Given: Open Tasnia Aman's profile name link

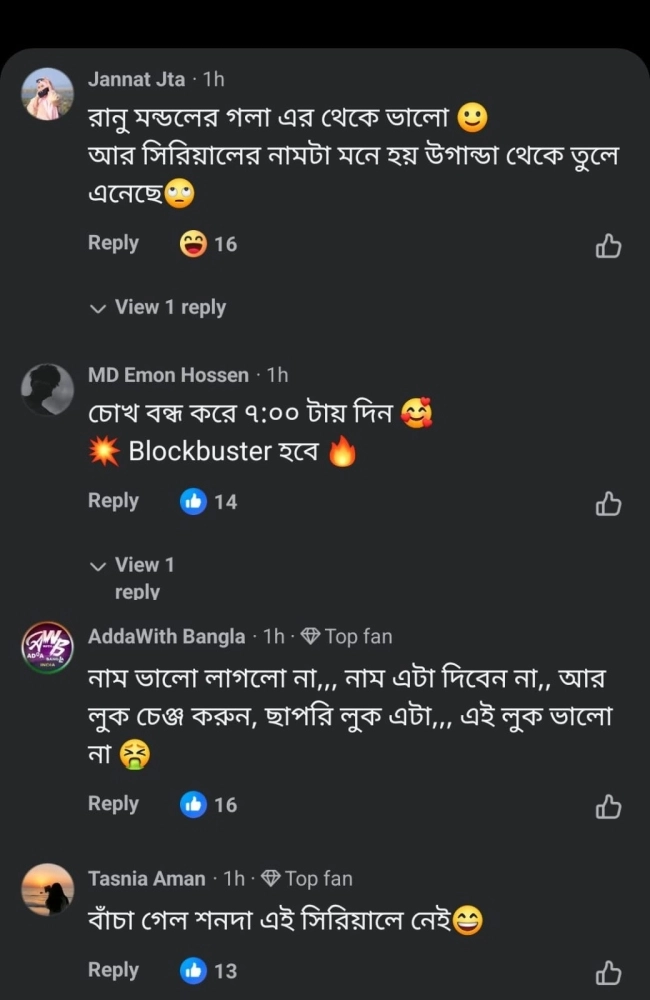Looking at the screenshot, I should coord(146,879).
